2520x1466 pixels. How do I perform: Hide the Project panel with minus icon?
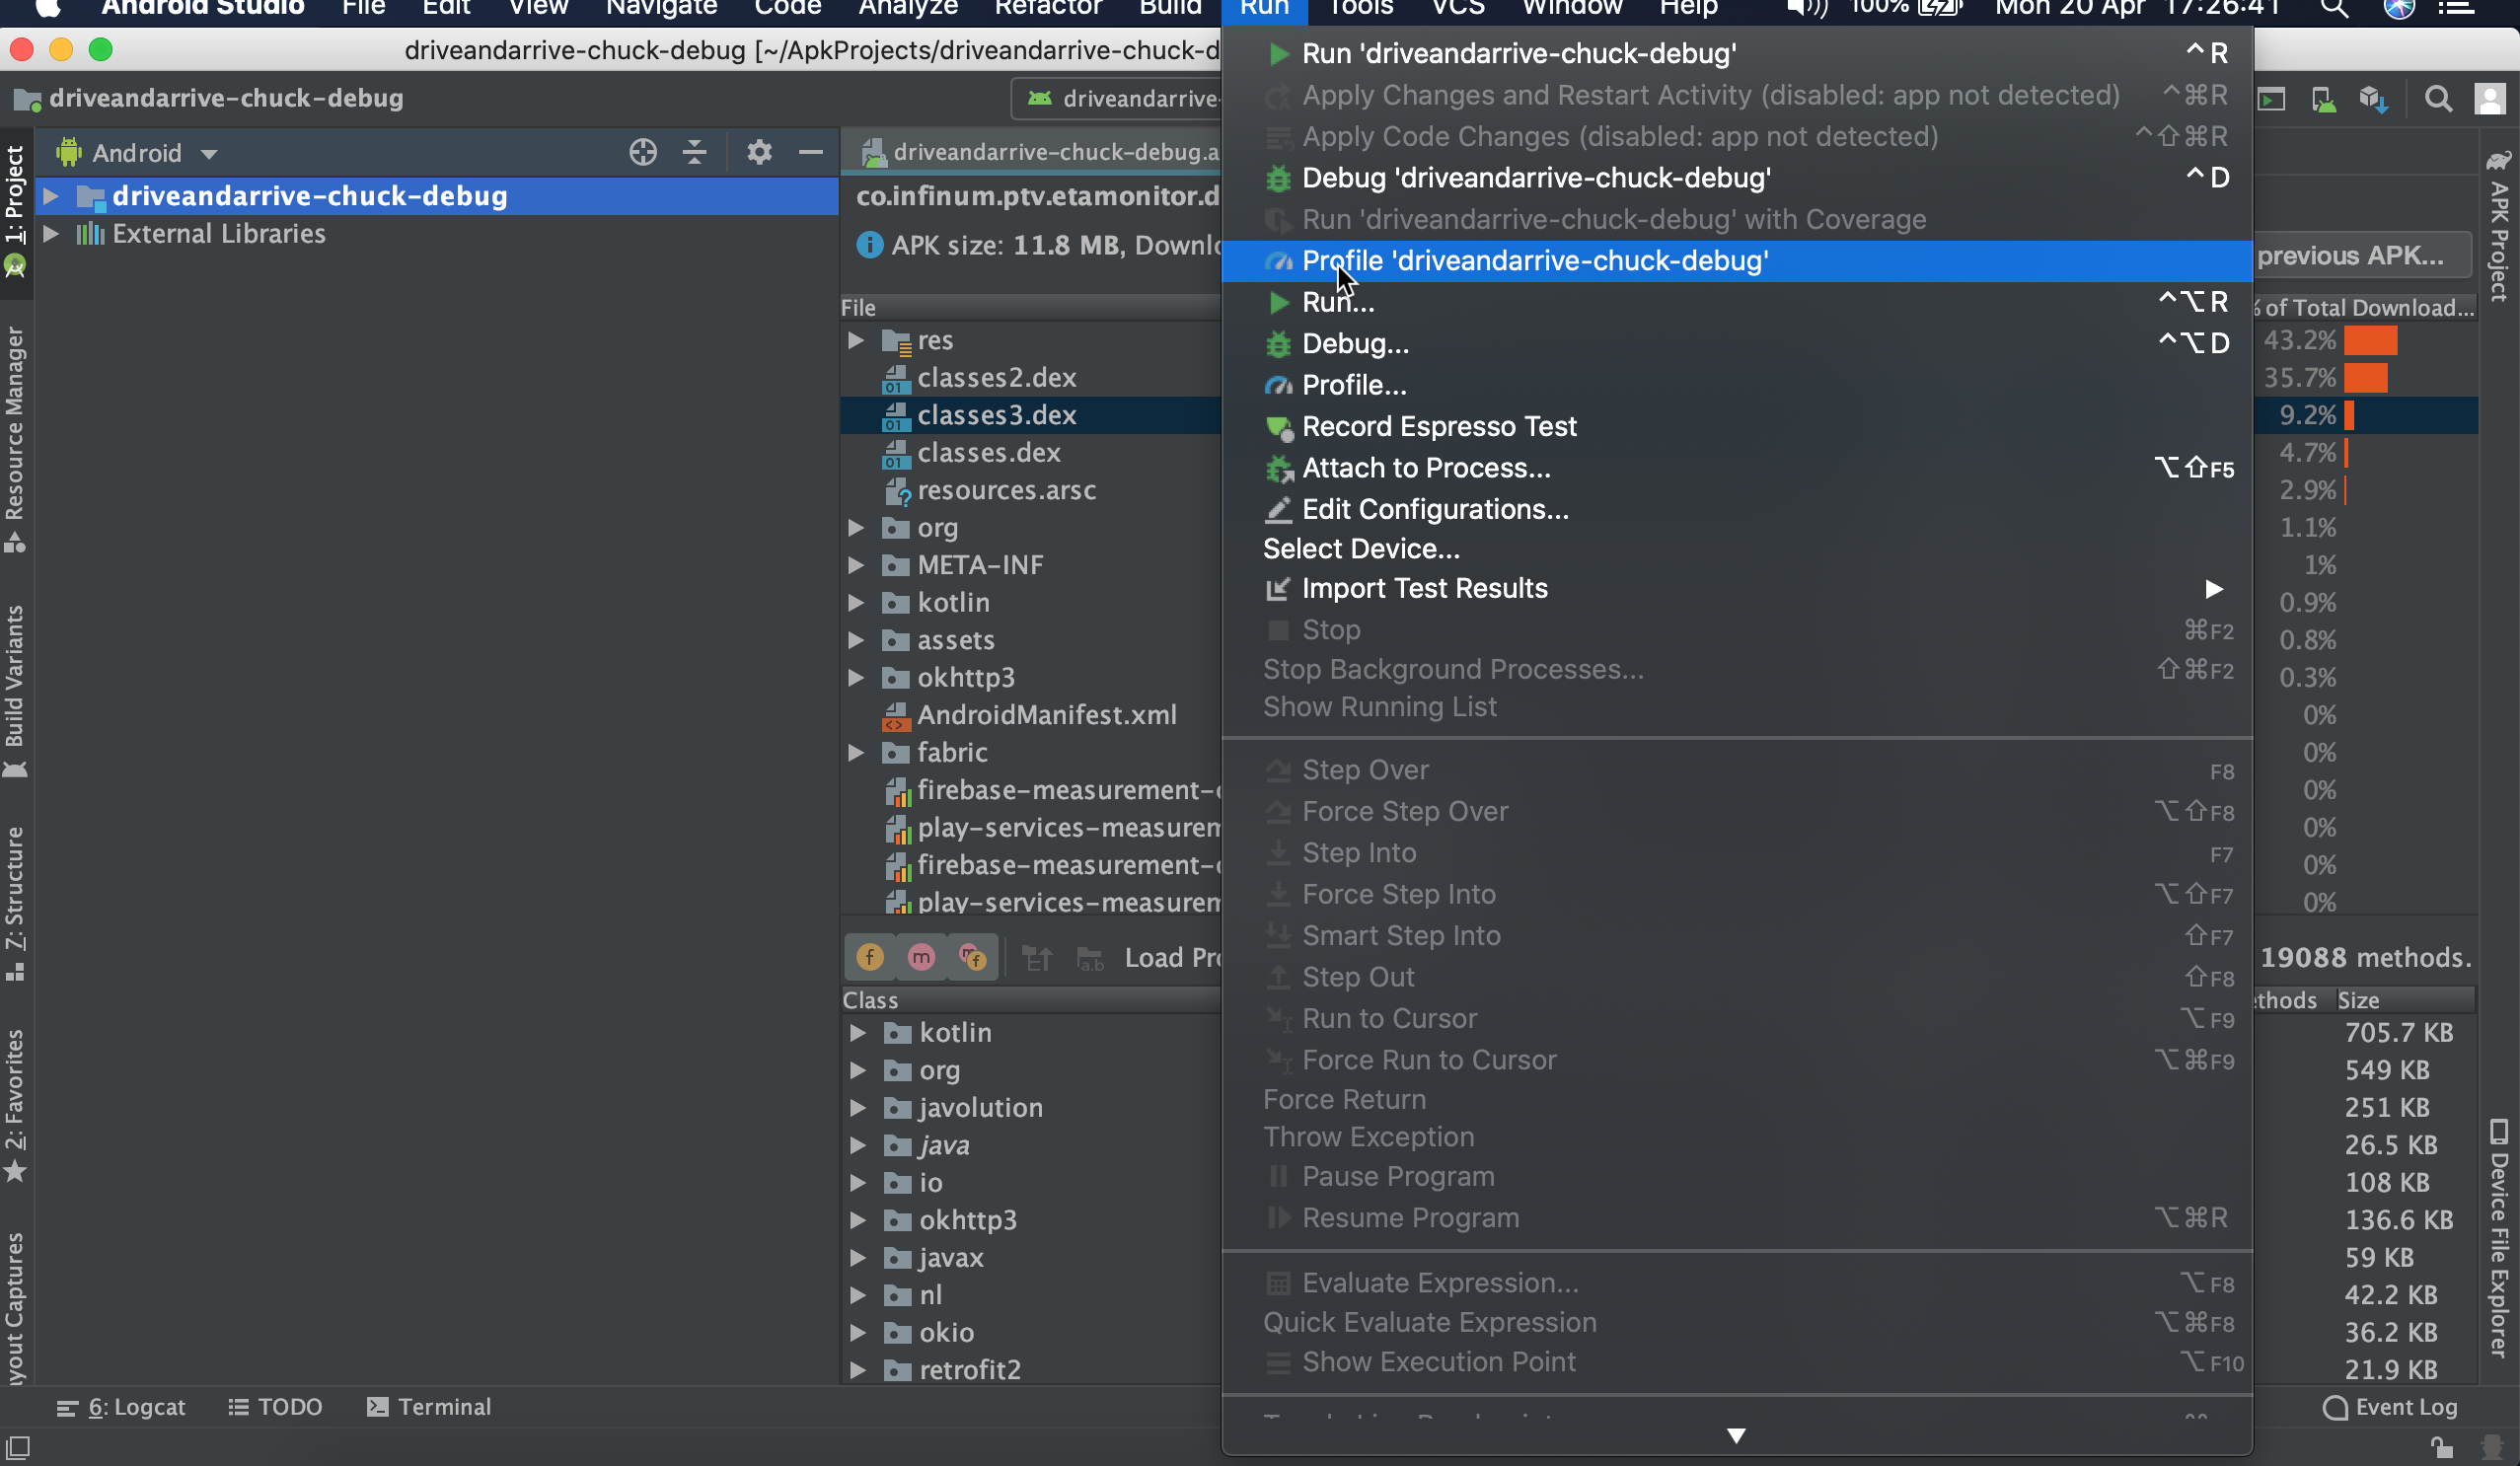coord(811,152)
